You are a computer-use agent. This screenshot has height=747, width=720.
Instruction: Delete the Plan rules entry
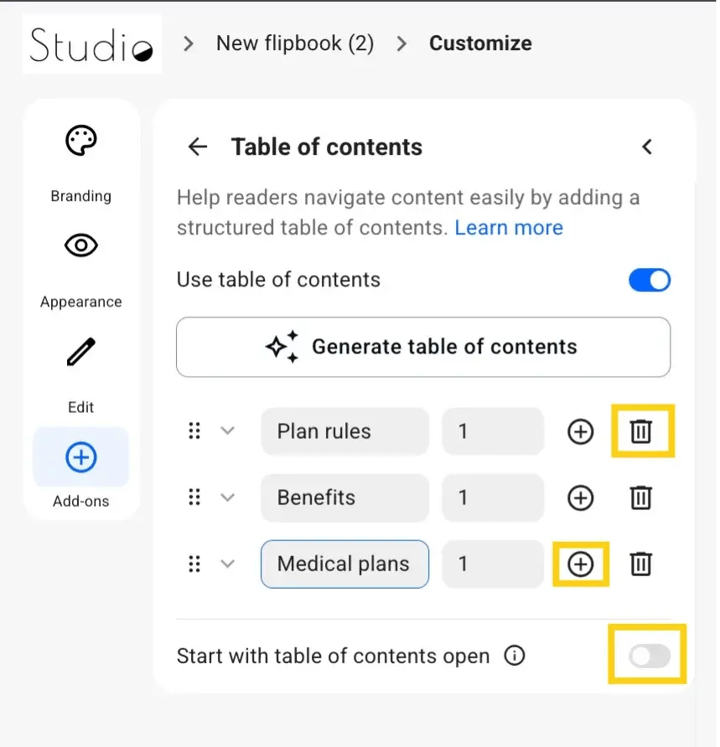(x=641, y=431)
